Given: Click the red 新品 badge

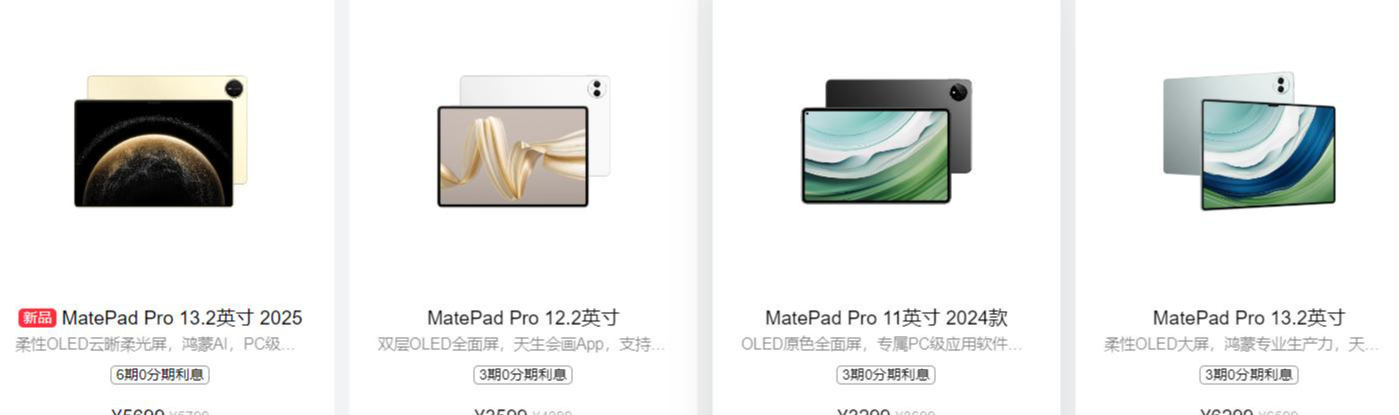Looking at the screenshot, I should [37, 318].
